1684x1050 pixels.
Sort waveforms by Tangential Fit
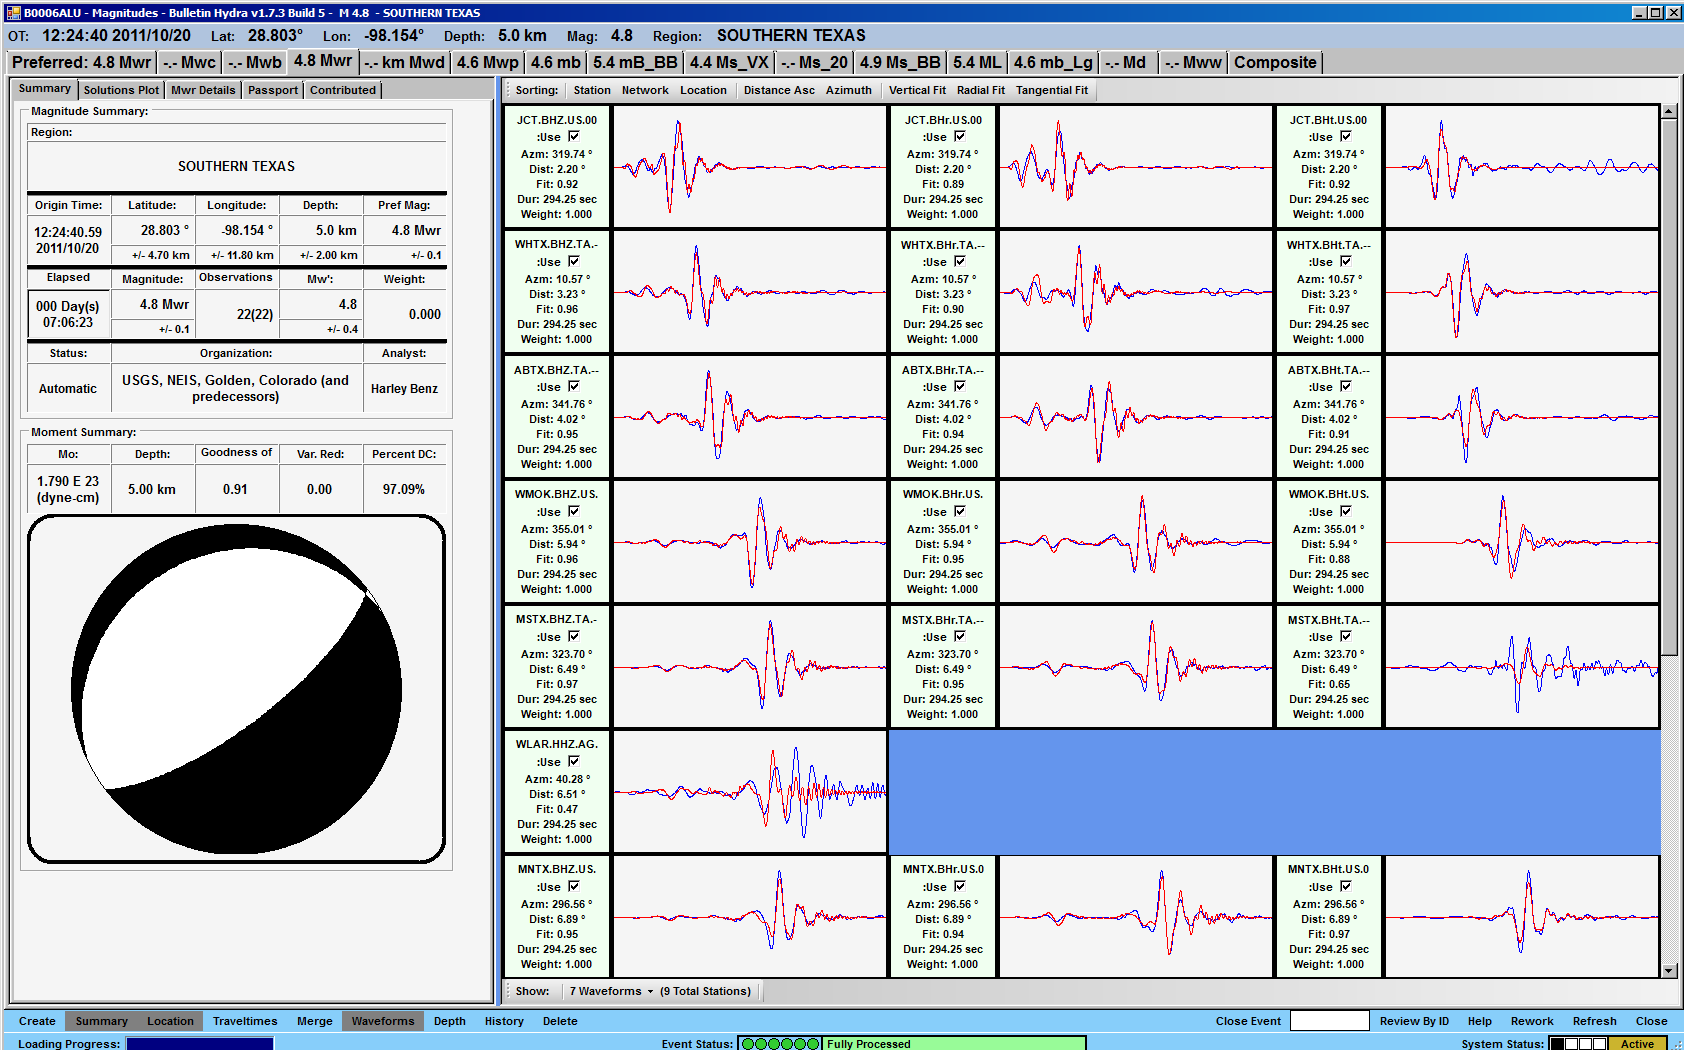[1052, 90]
